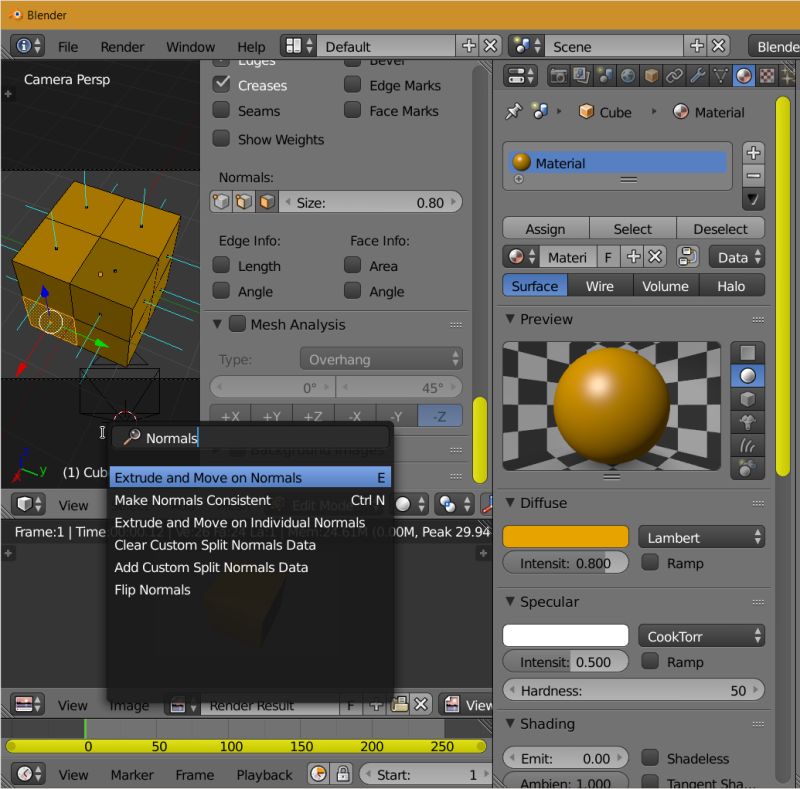Open the Render properties tab icon
The width and height of the screenshot is (800, 789).
pos(558,75)
